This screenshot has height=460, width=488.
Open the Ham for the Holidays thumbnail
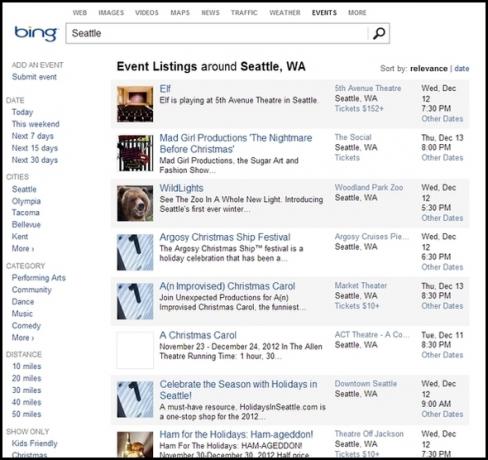(135, 444)
